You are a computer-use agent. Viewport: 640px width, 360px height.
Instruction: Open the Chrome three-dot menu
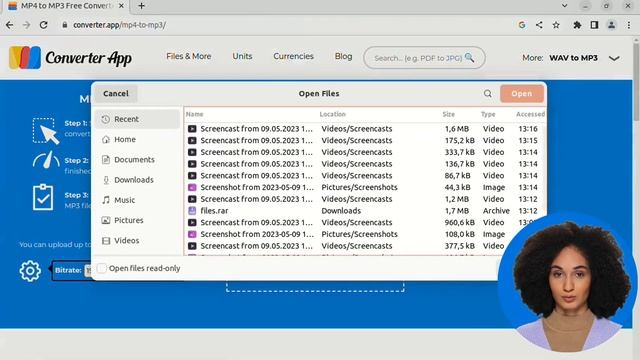(x=629, y=25)
